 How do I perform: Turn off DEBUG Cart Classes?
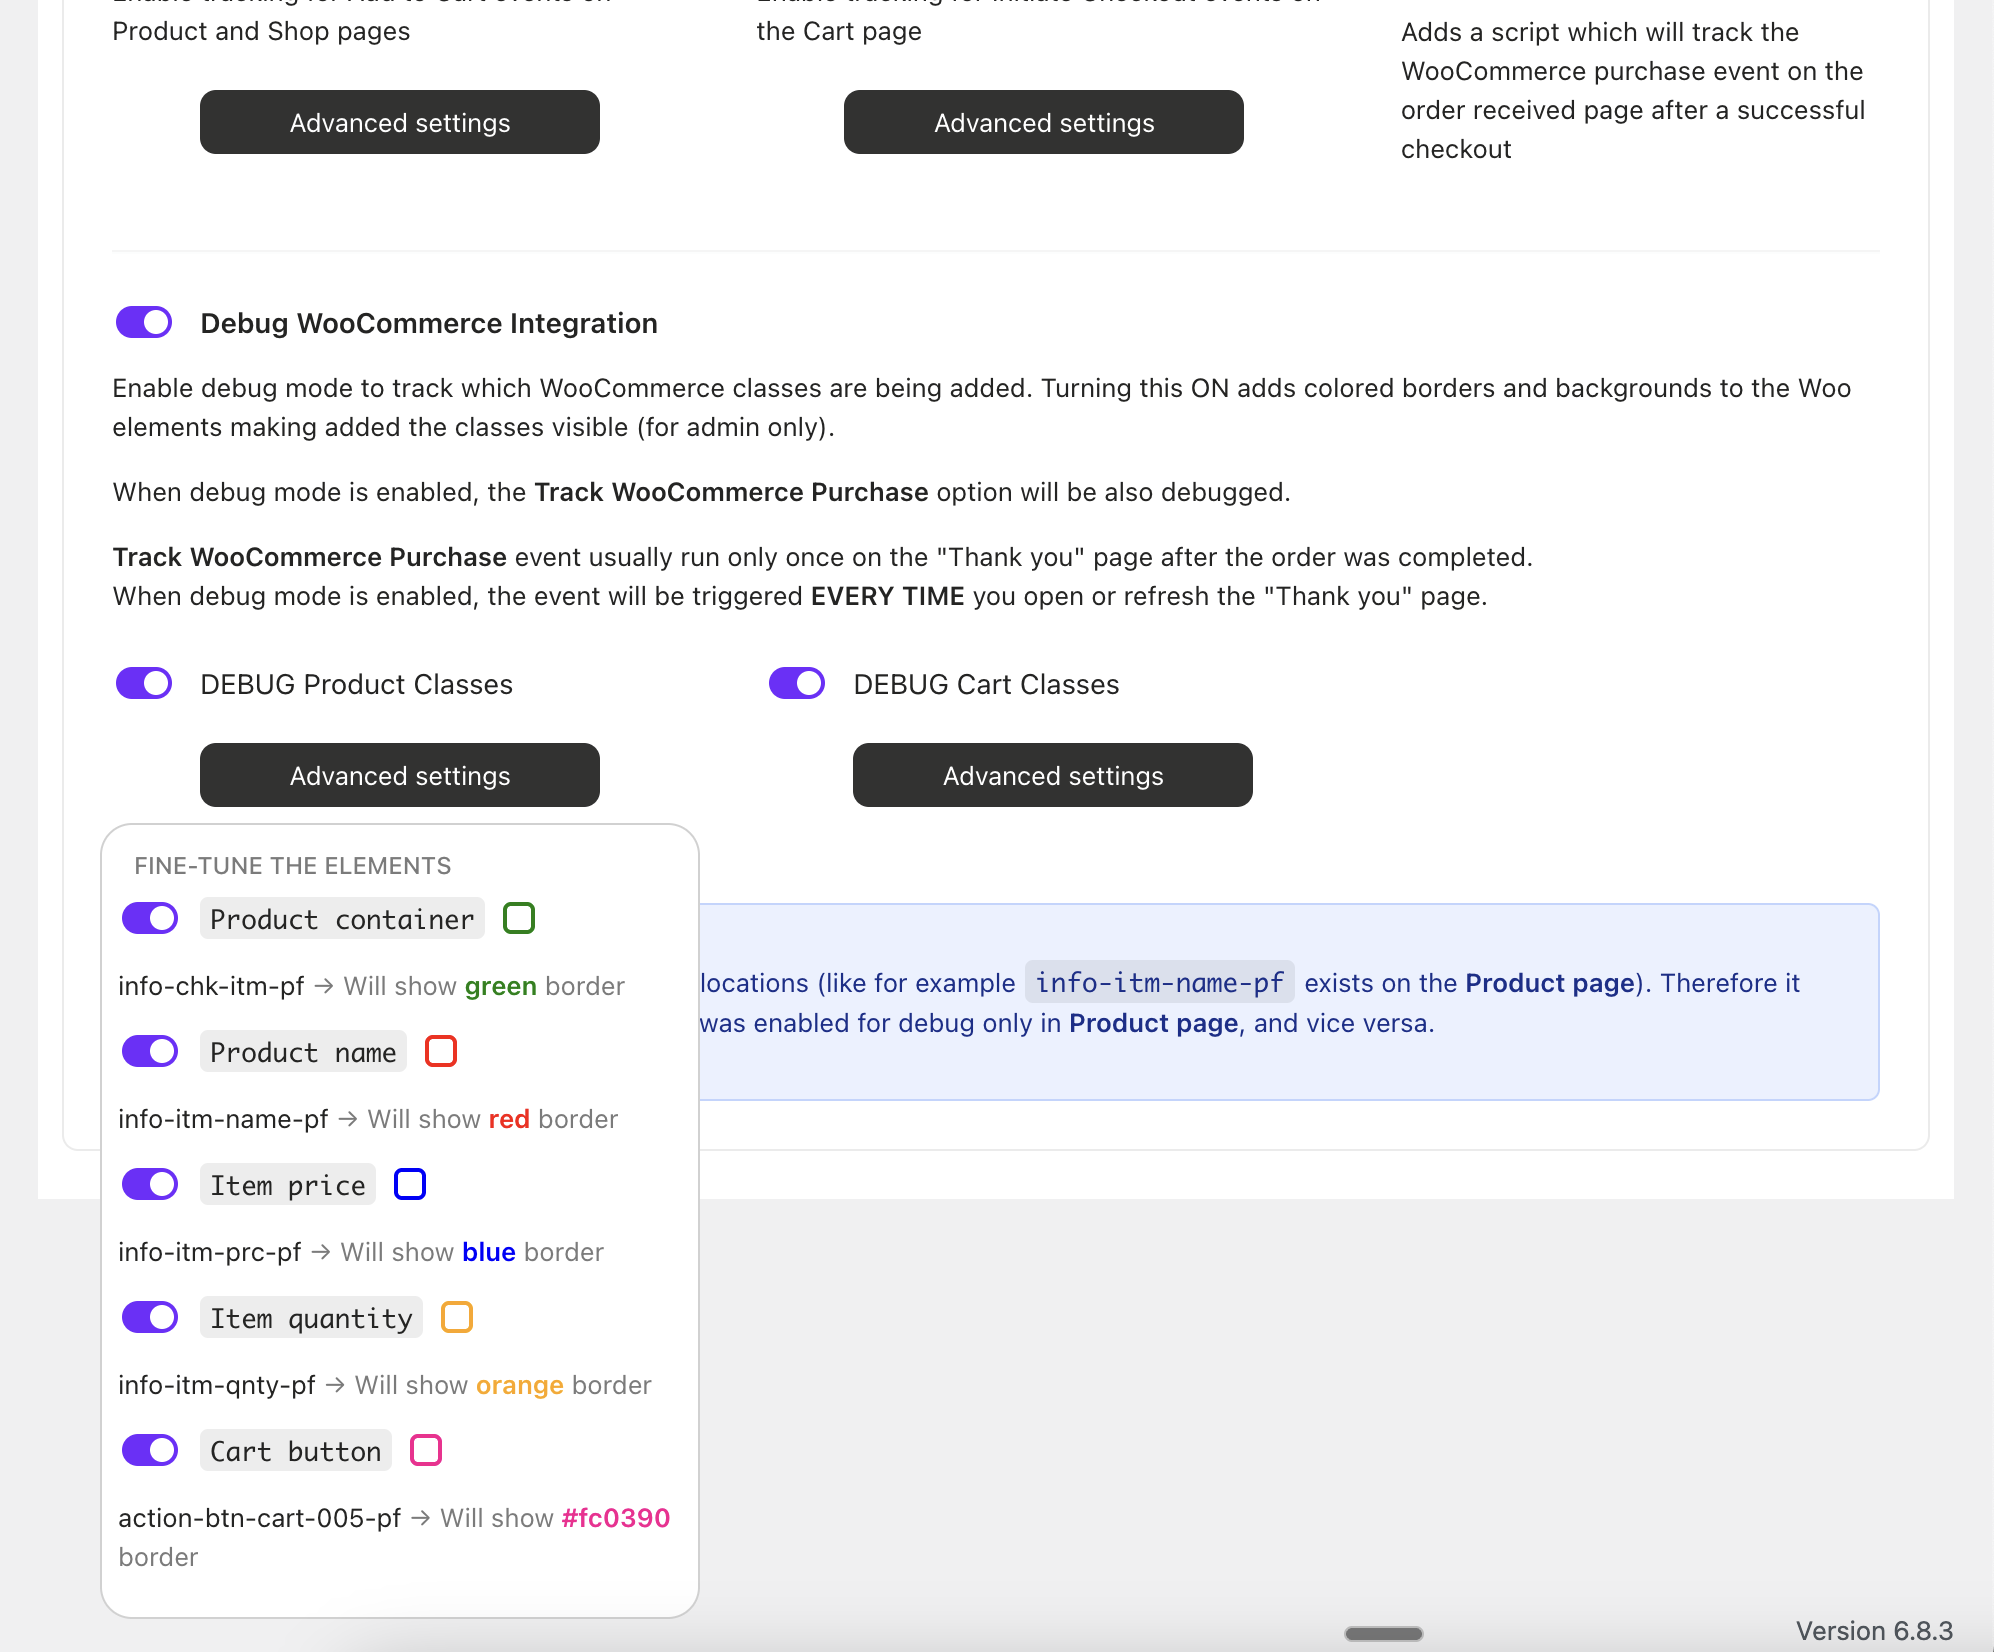pos(796,683)
